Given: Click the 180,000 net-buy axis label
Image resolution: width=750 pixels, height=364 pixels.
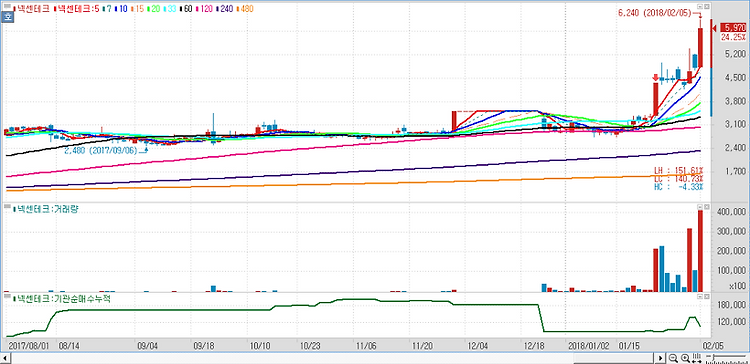Looking at the screenshot, I should 731,305.
